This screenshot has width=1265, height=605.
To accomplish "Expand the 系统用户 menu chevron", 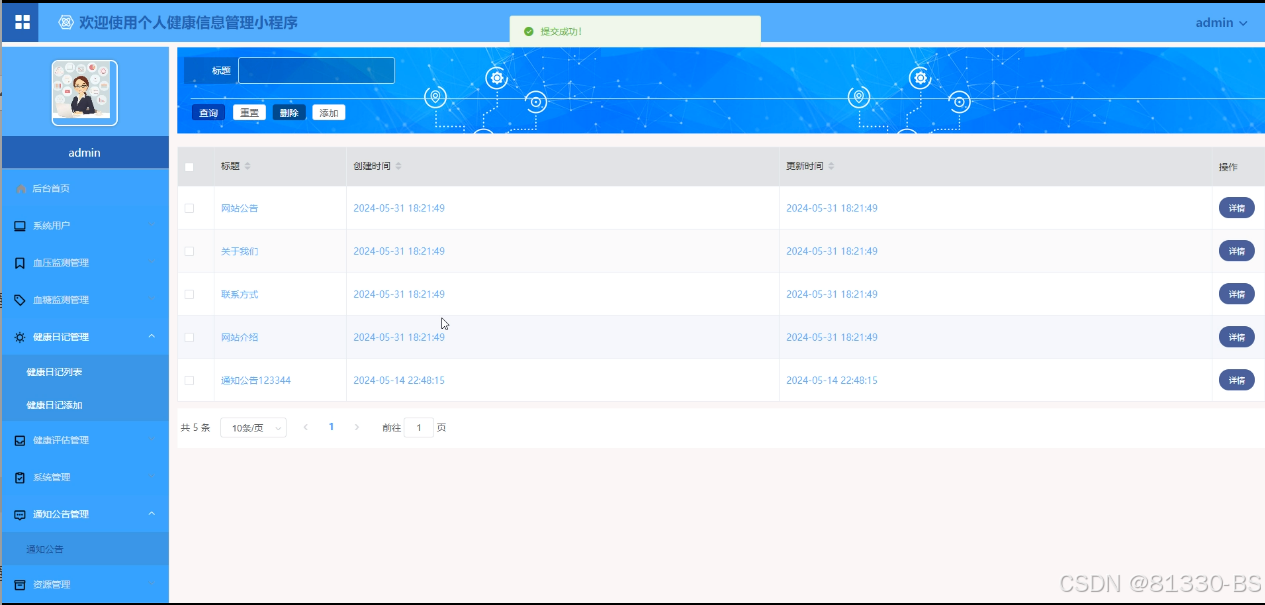I will pos(152,226).
